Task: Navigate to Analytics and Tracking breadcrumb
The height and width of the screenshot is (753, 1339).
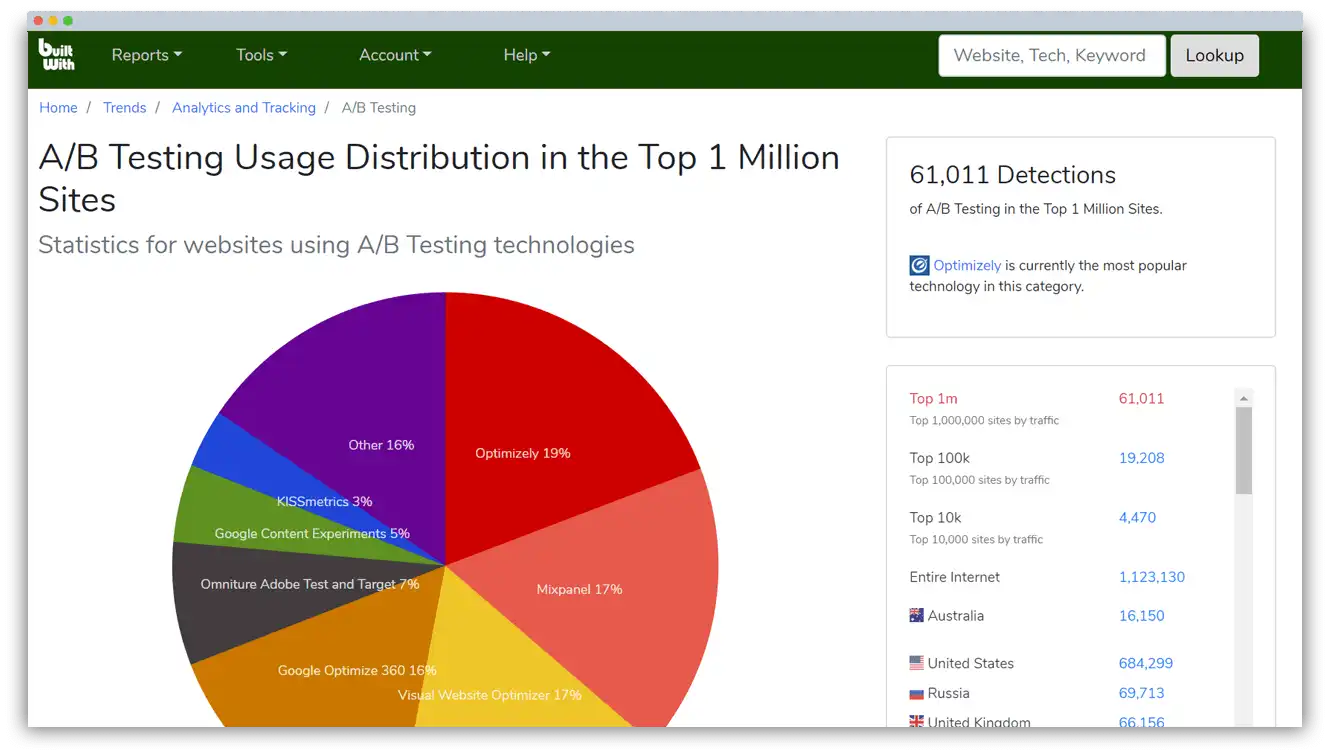Action: [243, 108]
